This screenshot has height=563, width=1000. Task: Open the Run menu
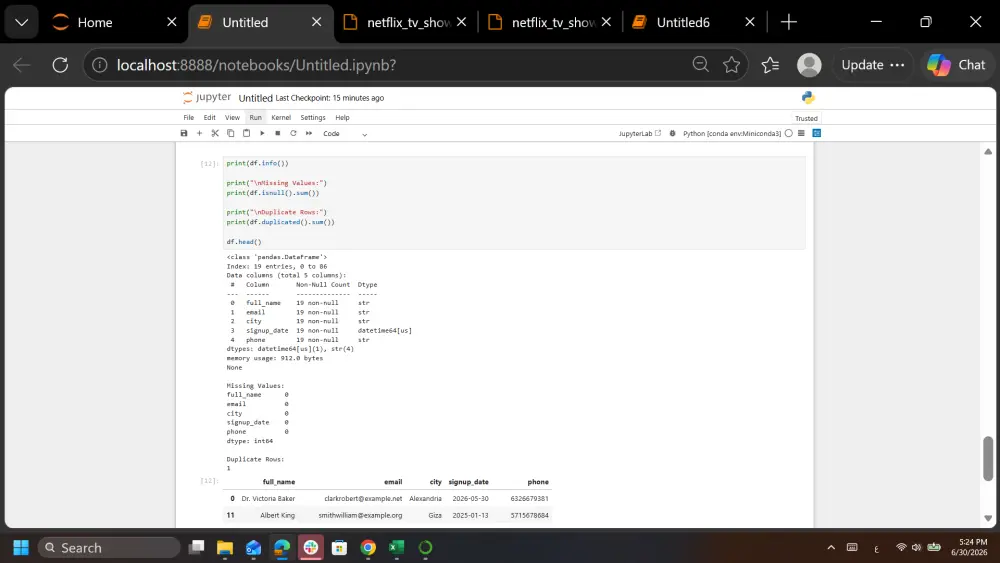pyautogui.click(x=255, y=117)
